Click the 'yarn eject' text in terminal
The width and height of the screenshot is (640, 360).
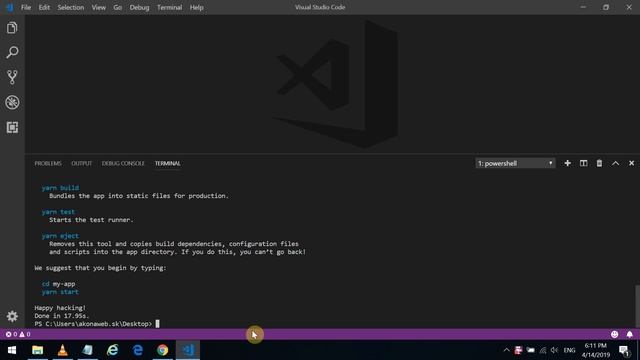pyautogui.click(x=60, y=236)
